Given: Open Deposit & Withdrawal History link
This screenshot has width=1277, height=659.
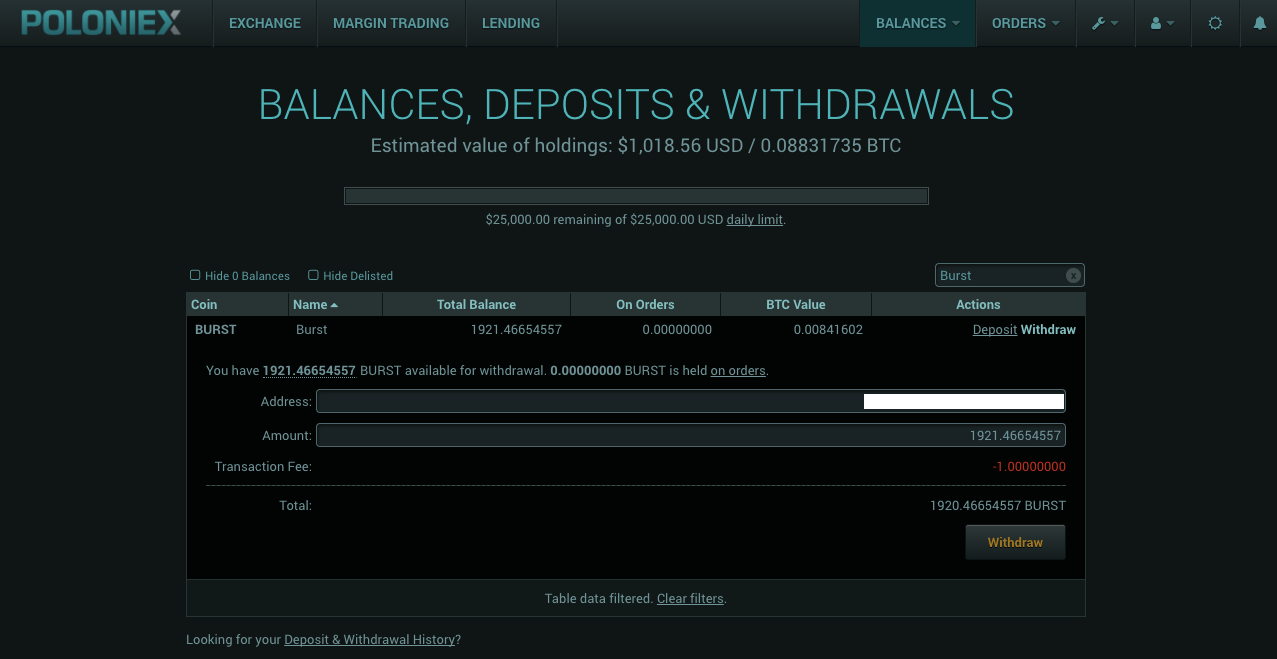Looking at the screenshot, I should (x=370, y=639).
